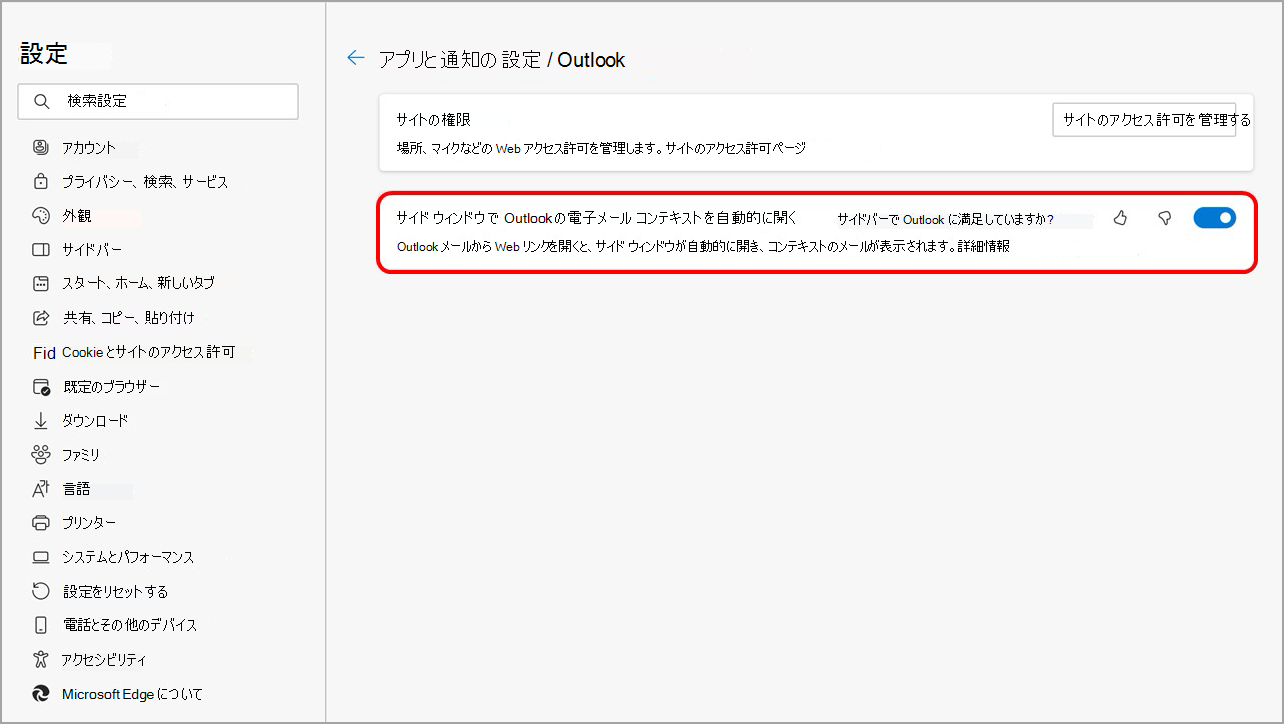This screenshot has height=724, width=1284.
Task: Open the アカウント settings section
Action: click(89, 147)
